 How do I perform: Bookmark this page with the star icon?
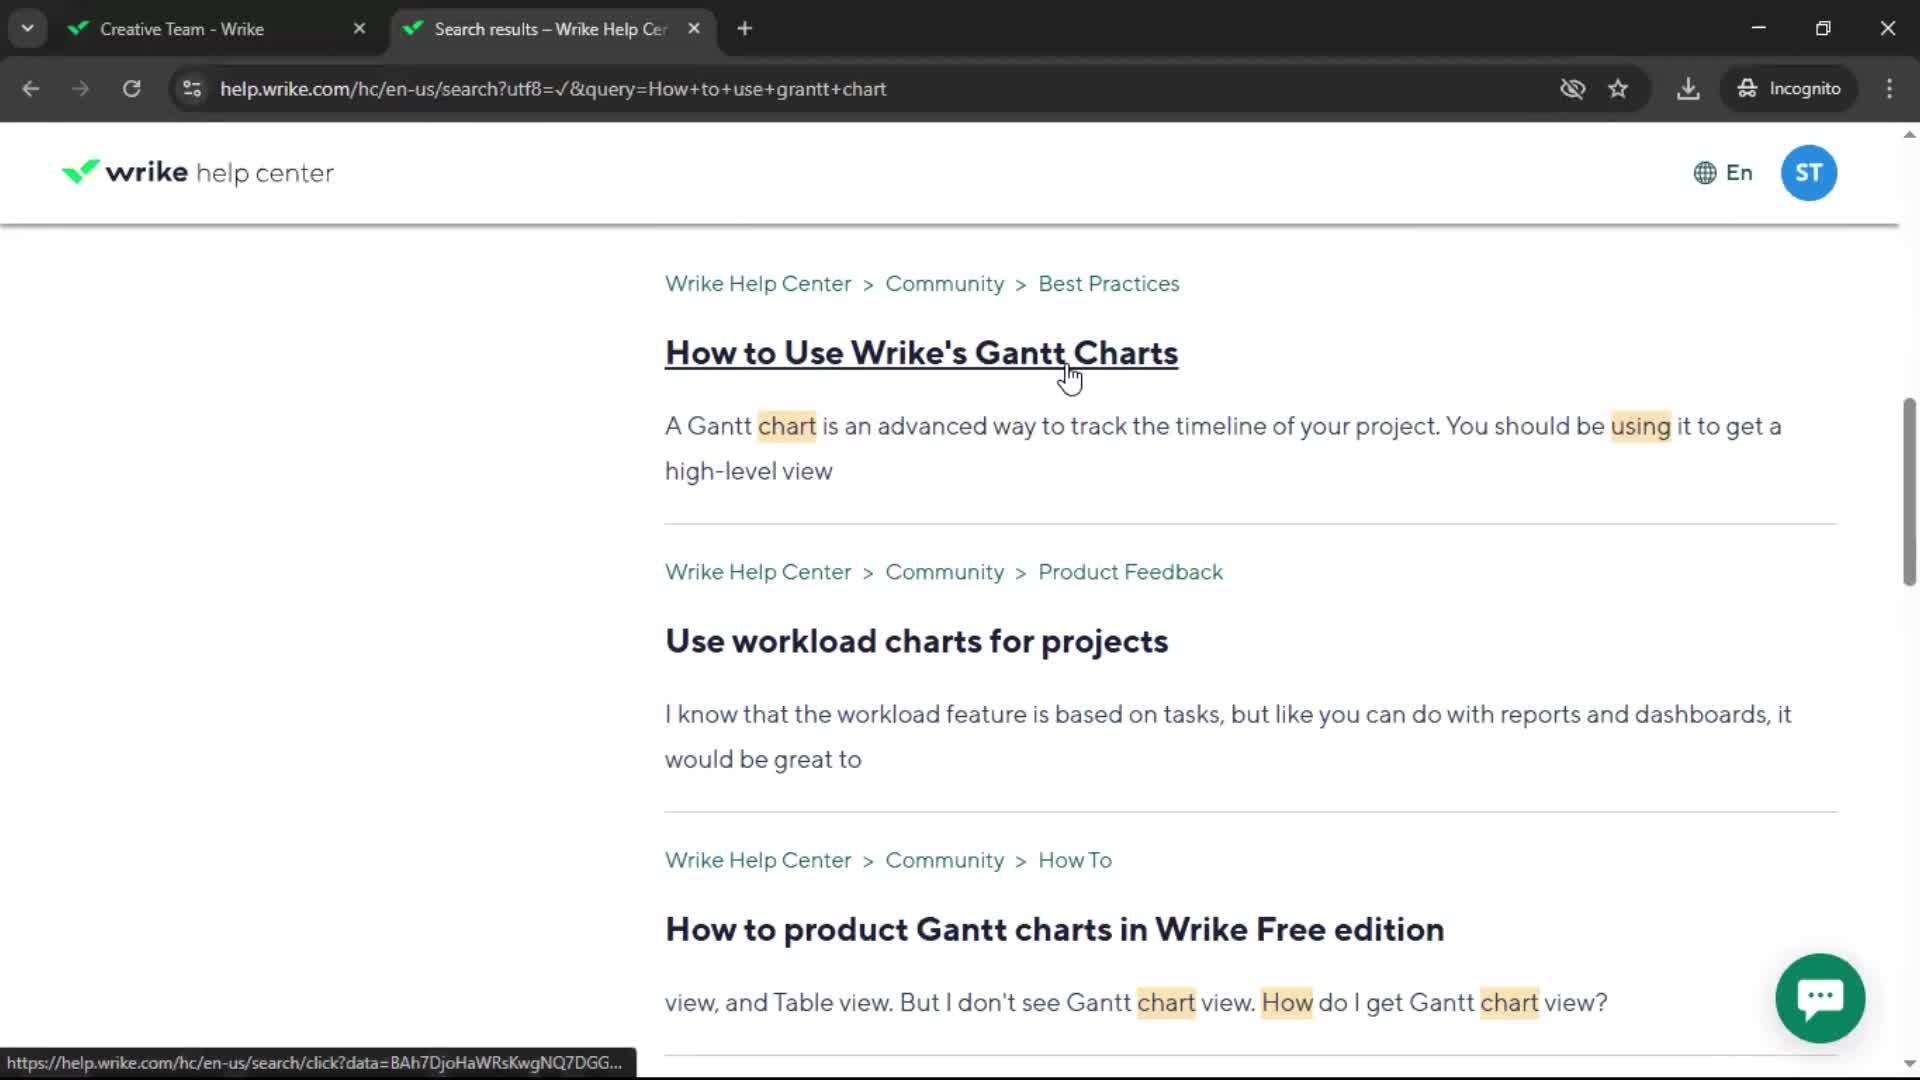(x=1618, y=89)
